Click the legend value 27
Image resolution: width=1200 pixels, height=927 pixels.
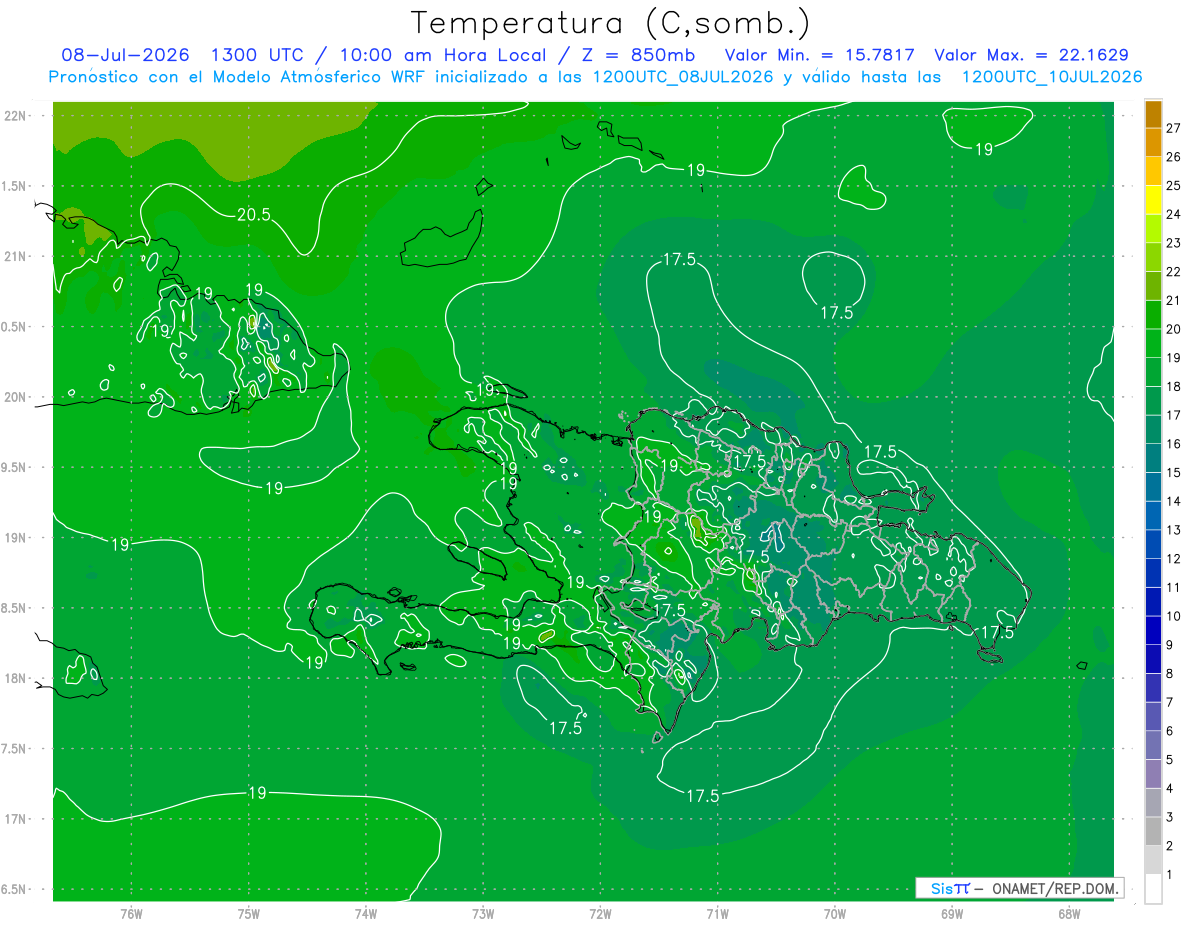pyautogui.click(x=1174, y=128)
